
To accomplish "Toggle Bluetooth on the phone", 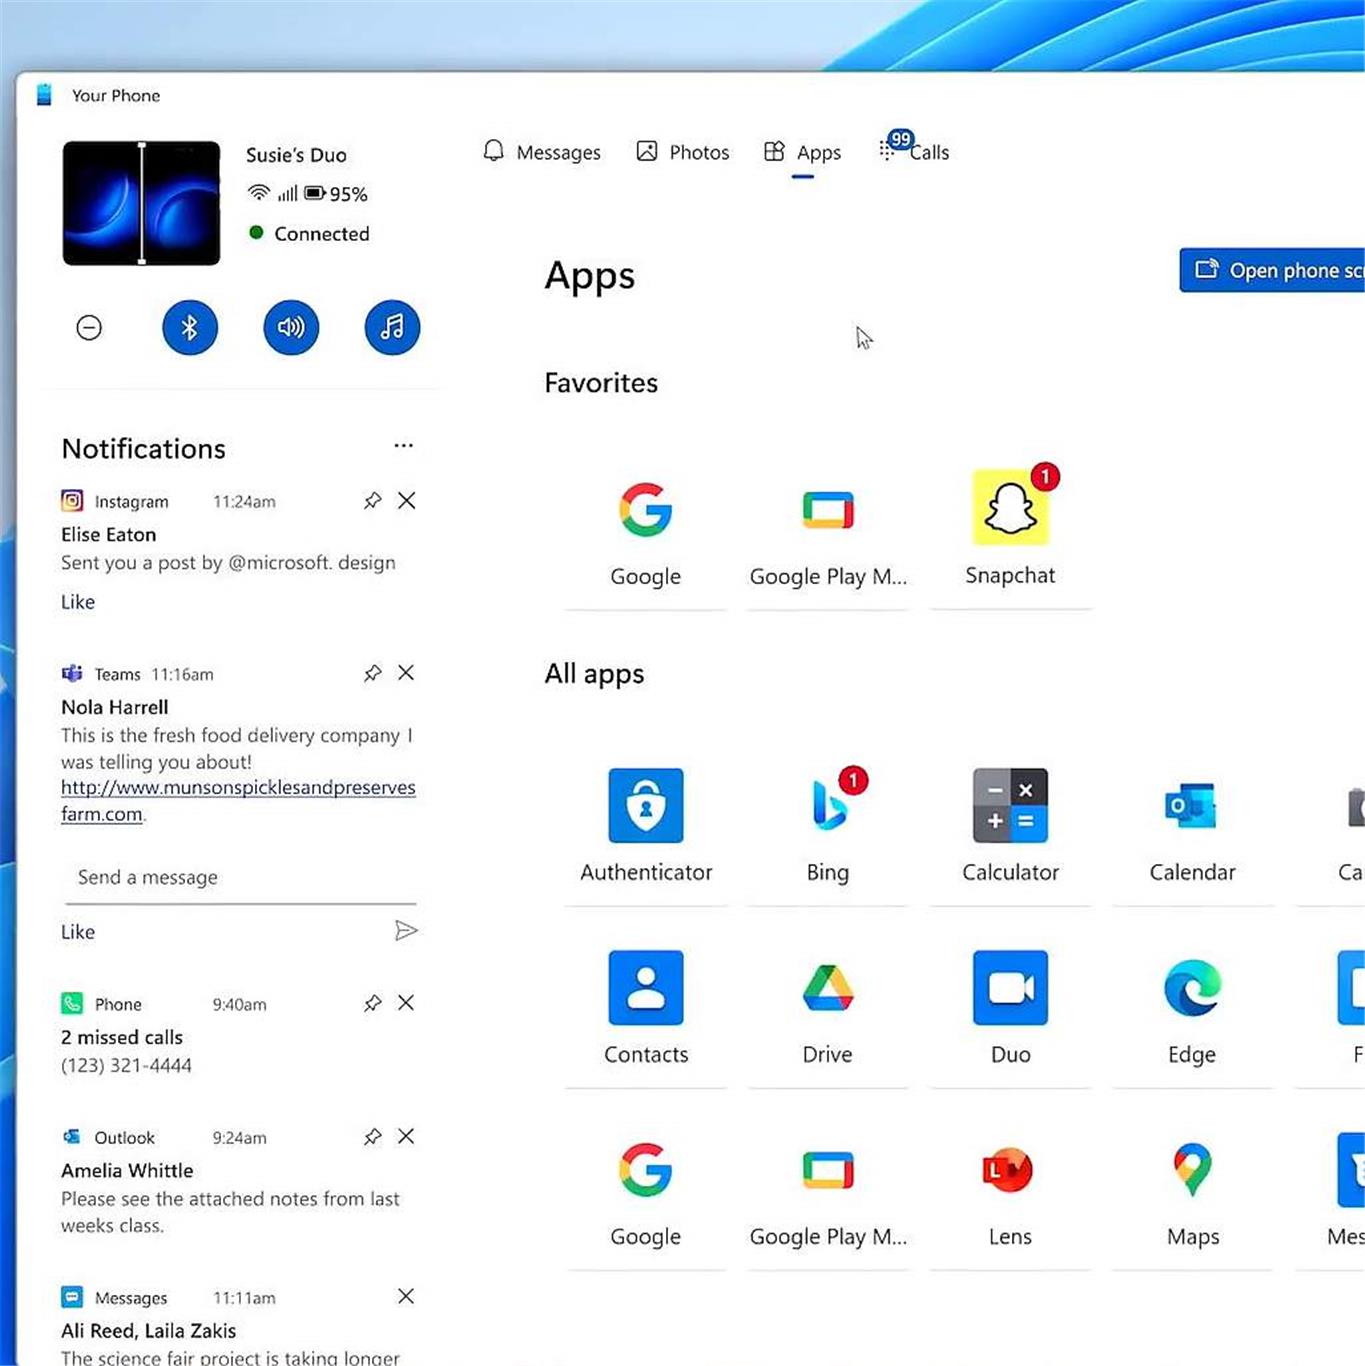I will point(190,327).
